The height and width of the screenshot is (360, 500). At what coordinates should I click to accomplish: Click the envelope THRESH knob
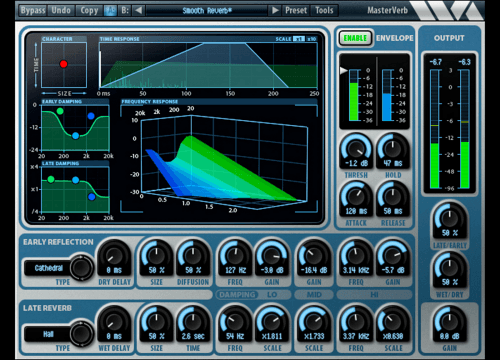point(356,148)
